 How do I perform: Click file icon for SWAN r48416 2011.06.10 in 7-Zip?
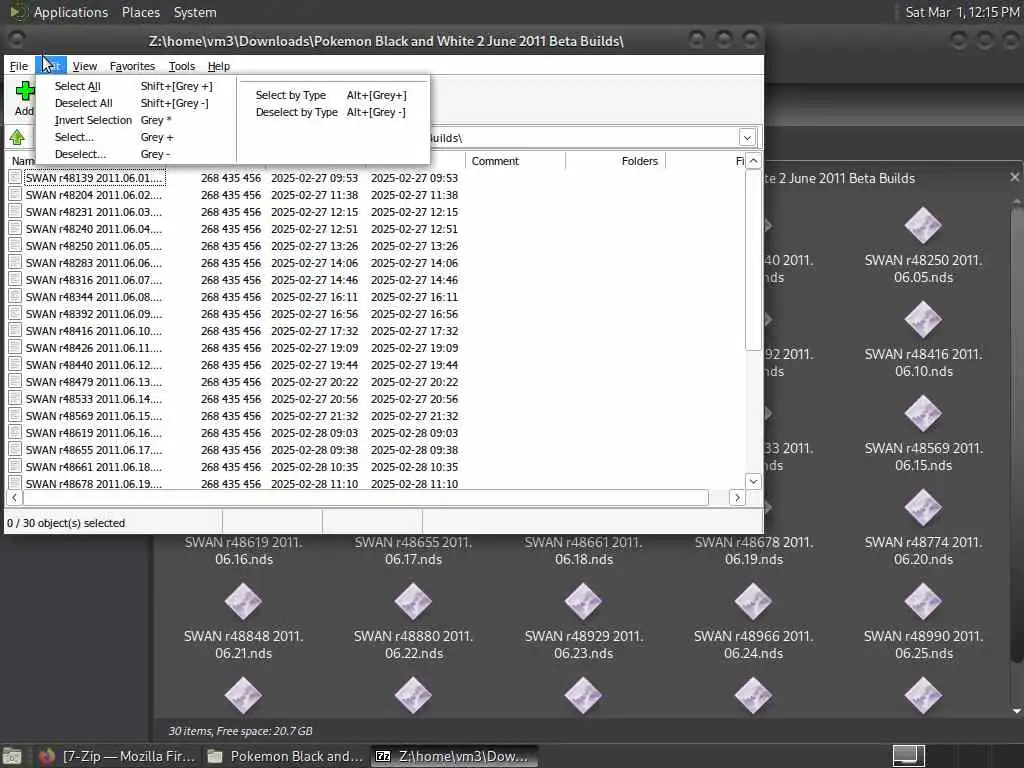(15, 330)
